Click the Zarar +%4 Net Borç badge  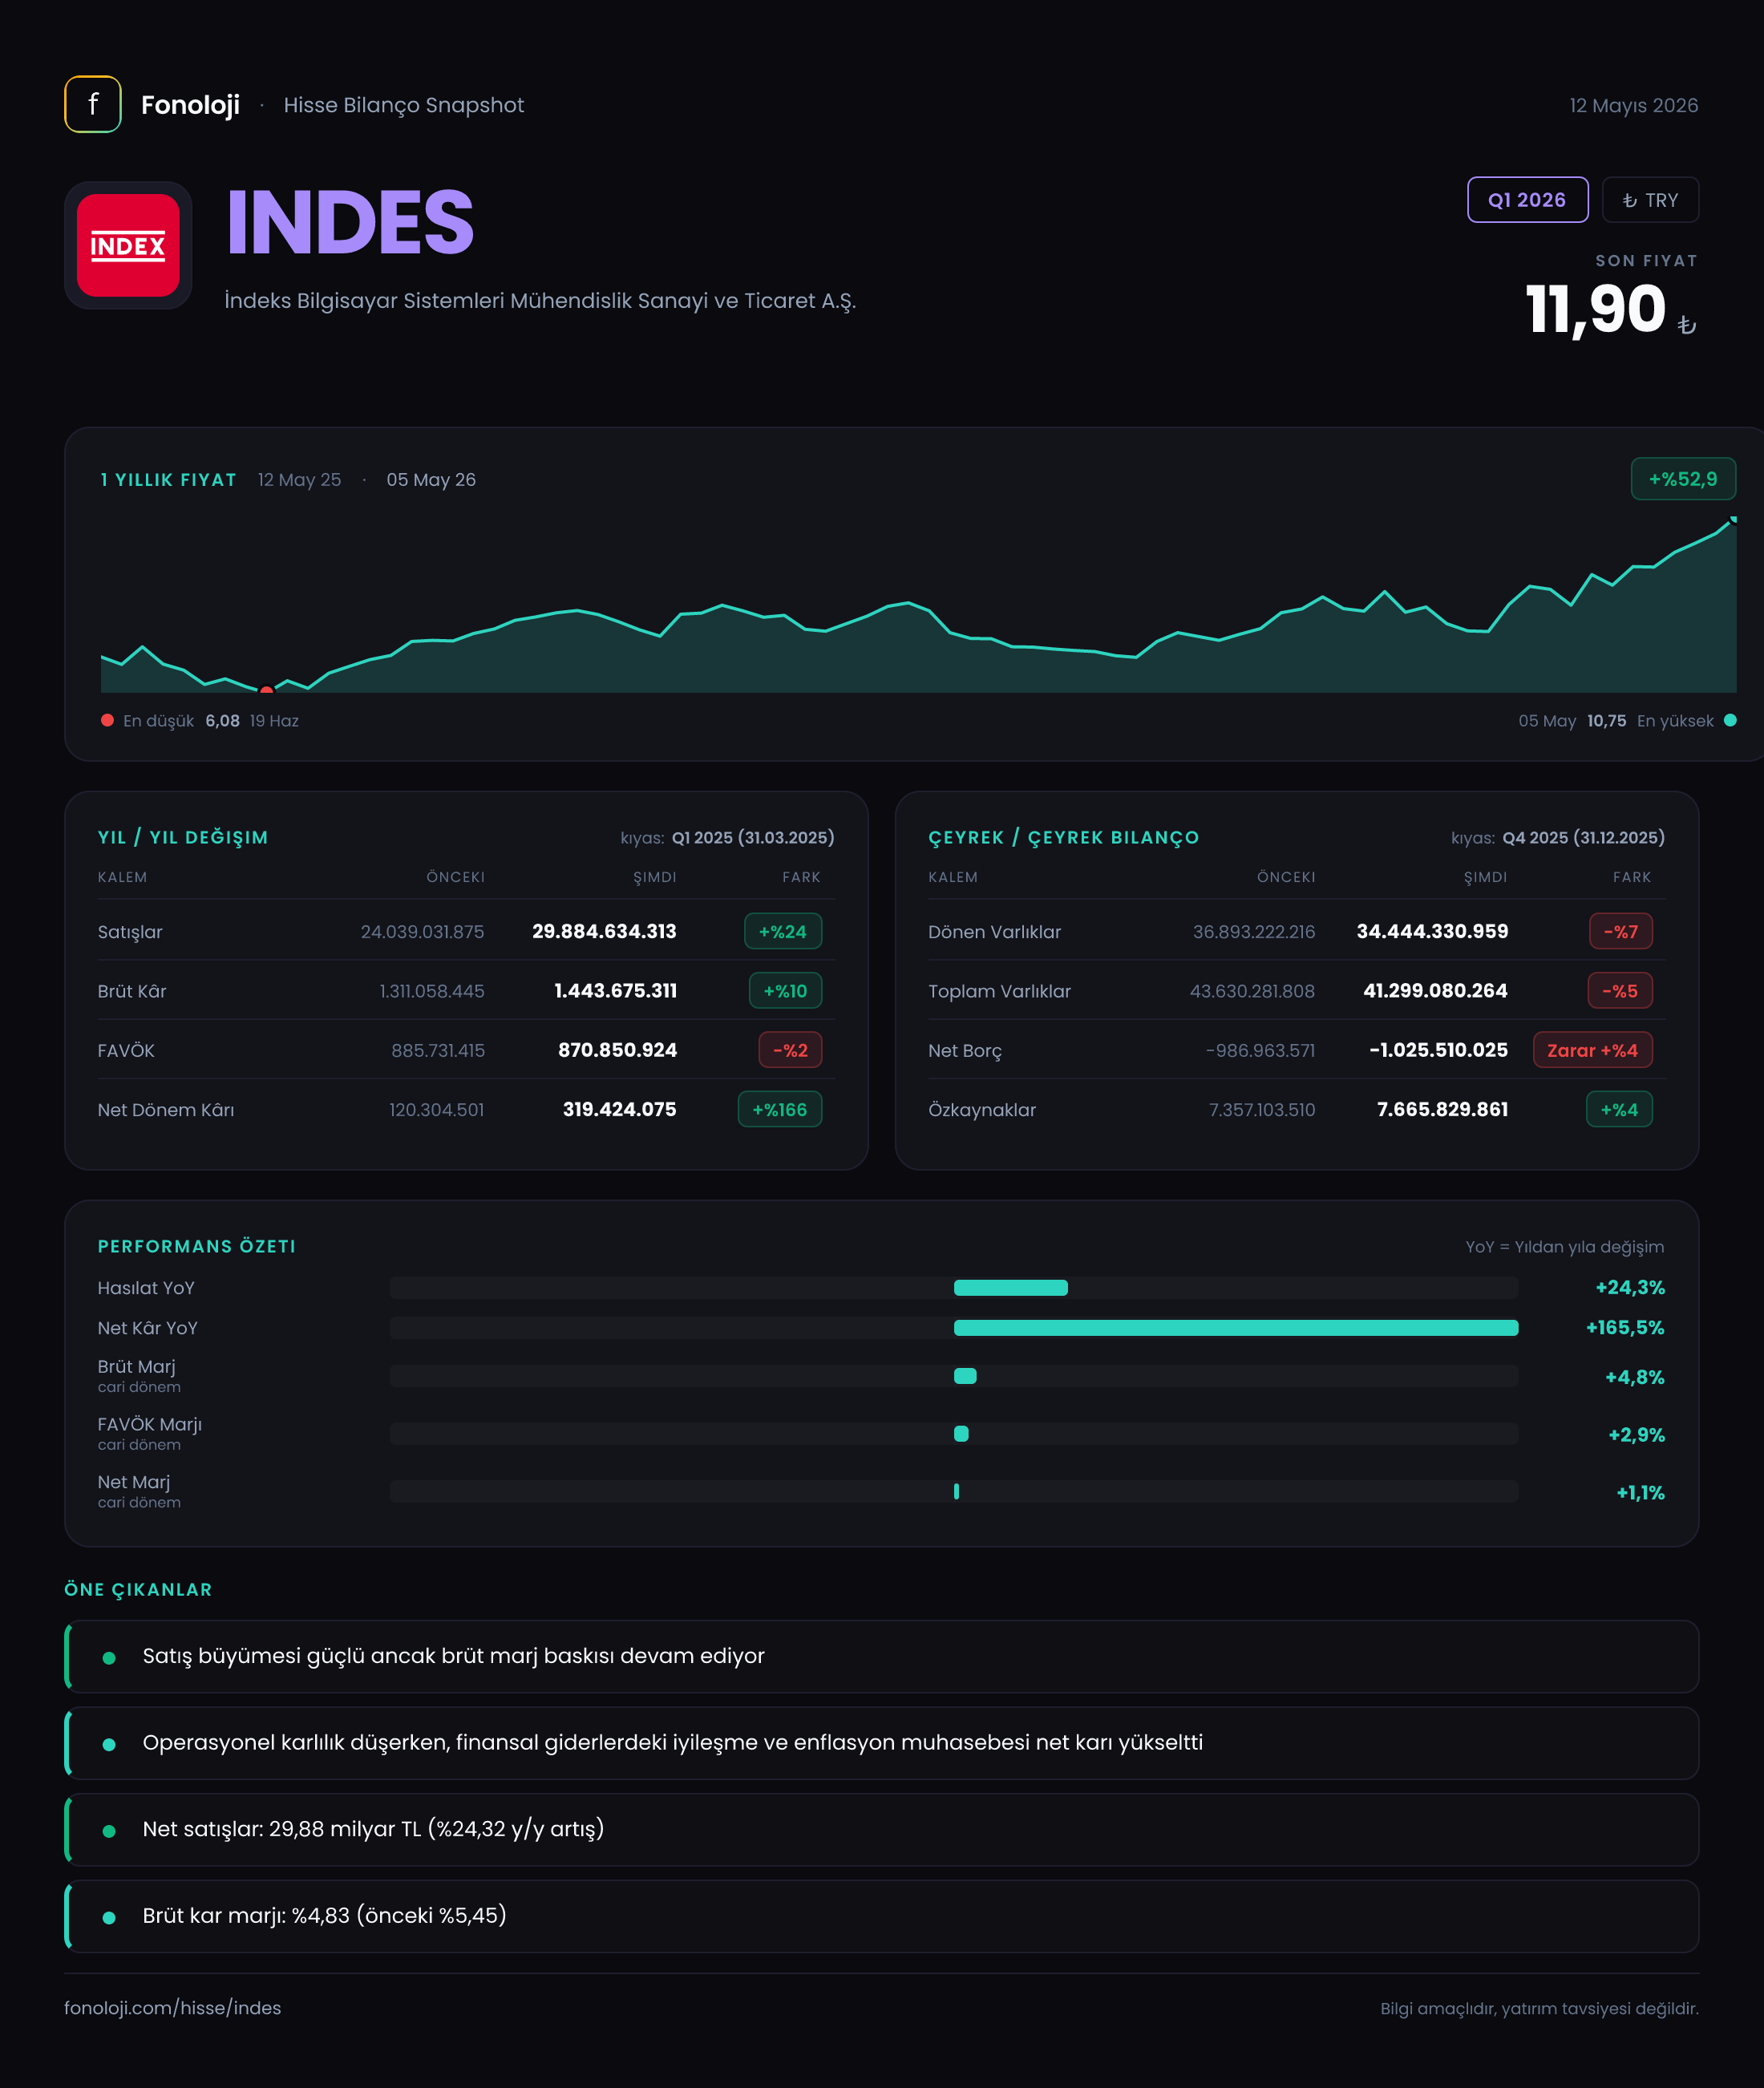[x=1593, y=1050]
